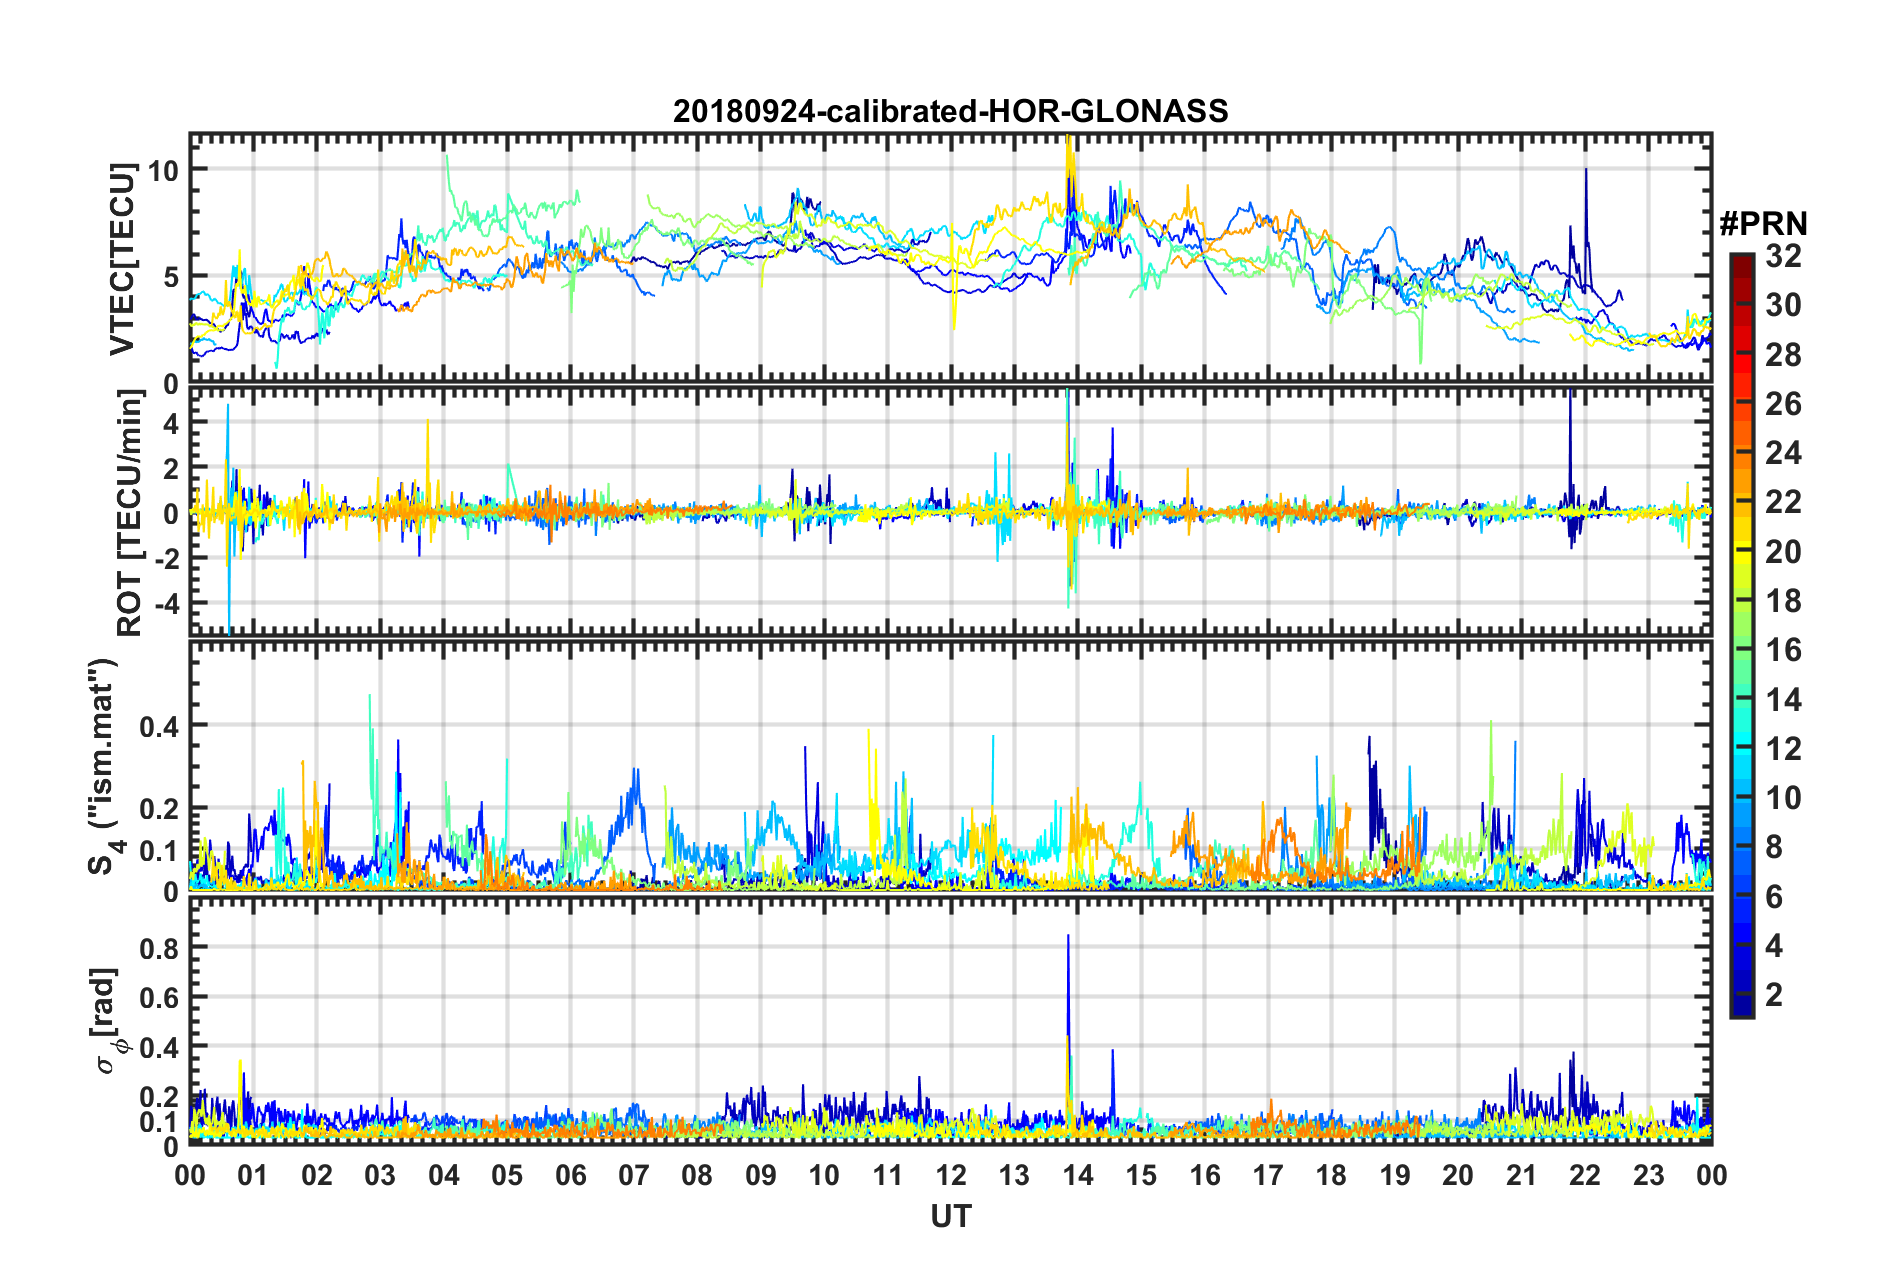Click the VTEC[TECU] y-axis label

click(x=122, y=259)
